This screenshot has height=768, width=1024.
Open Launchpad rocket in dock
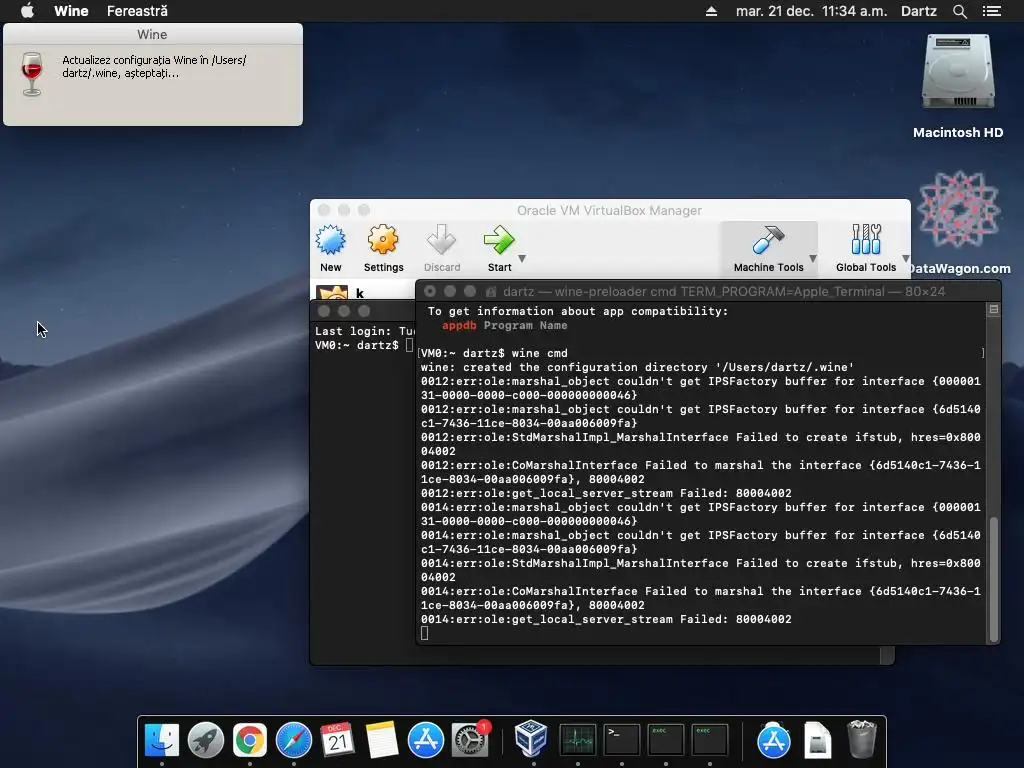point(206,741)
